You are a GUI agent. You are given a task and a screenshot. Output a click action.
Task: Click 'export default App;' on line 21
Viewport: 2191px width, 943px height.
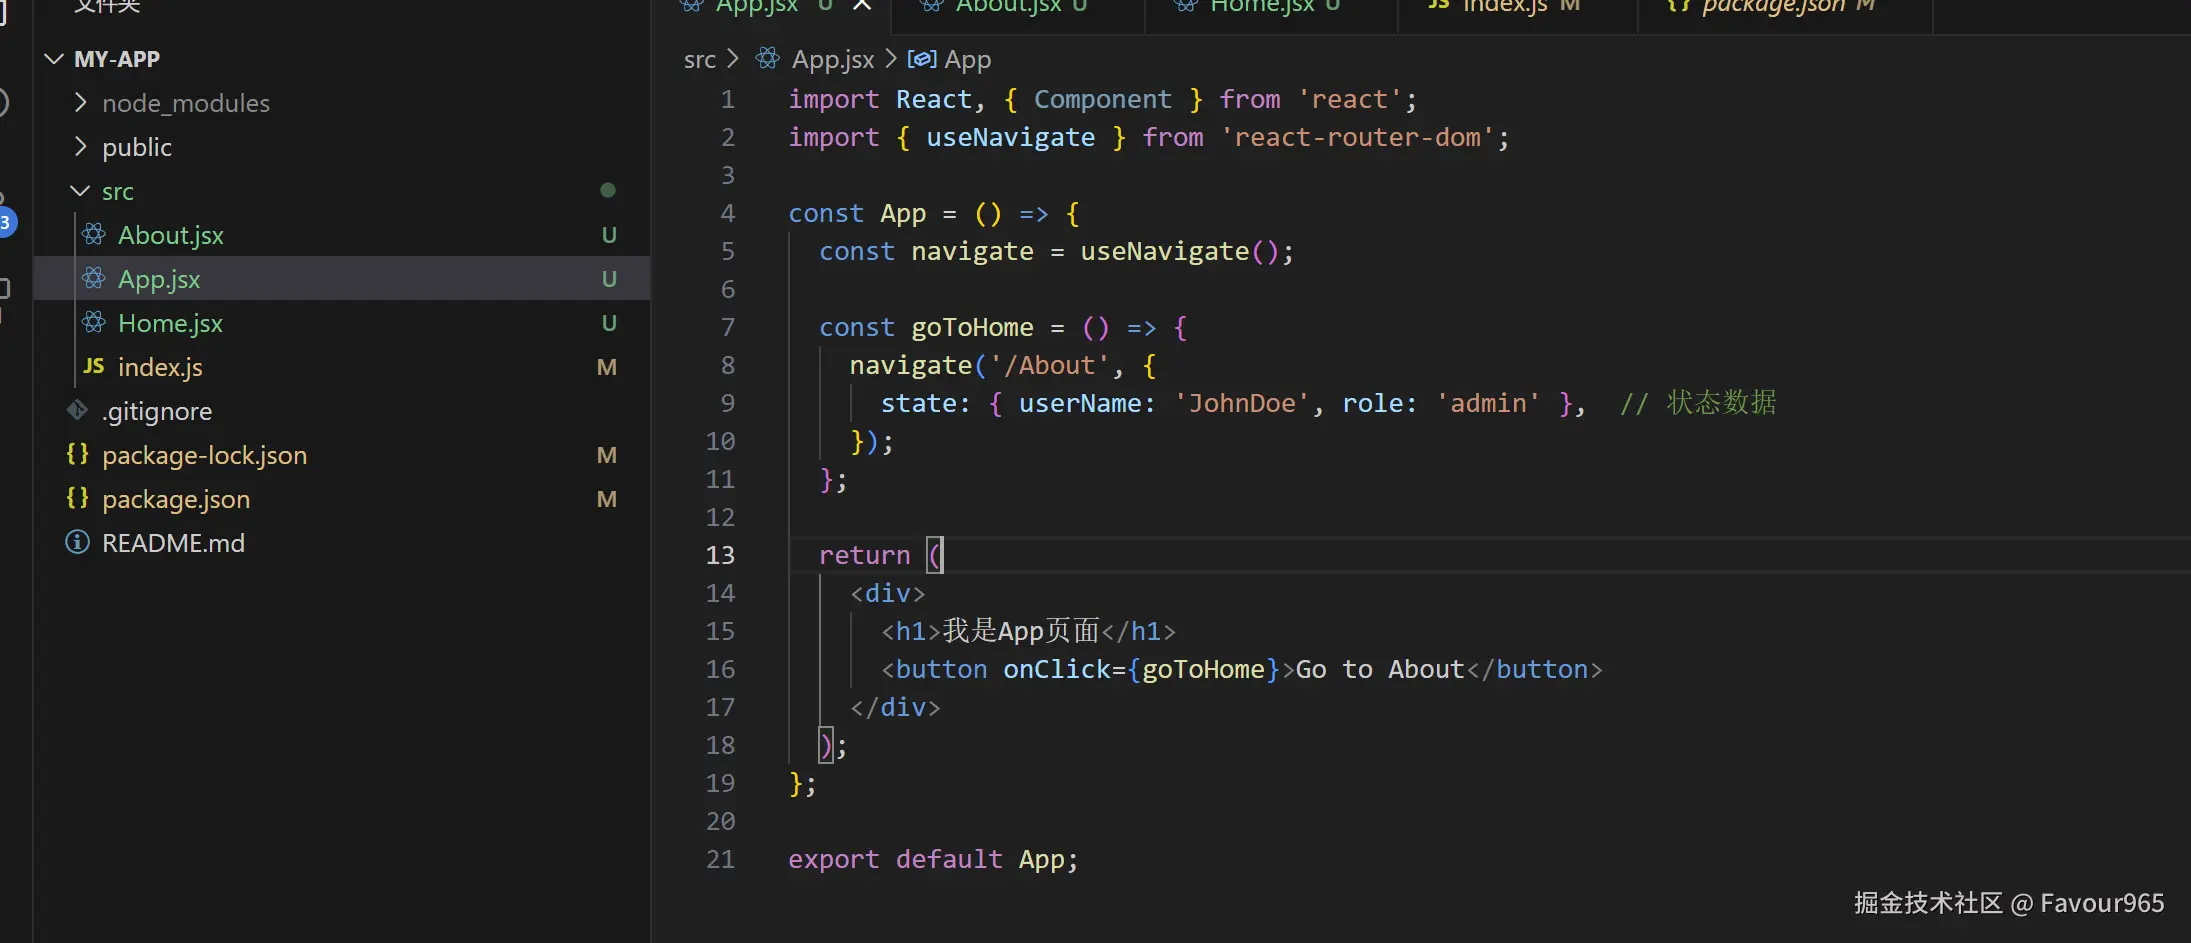coord(933,859)
